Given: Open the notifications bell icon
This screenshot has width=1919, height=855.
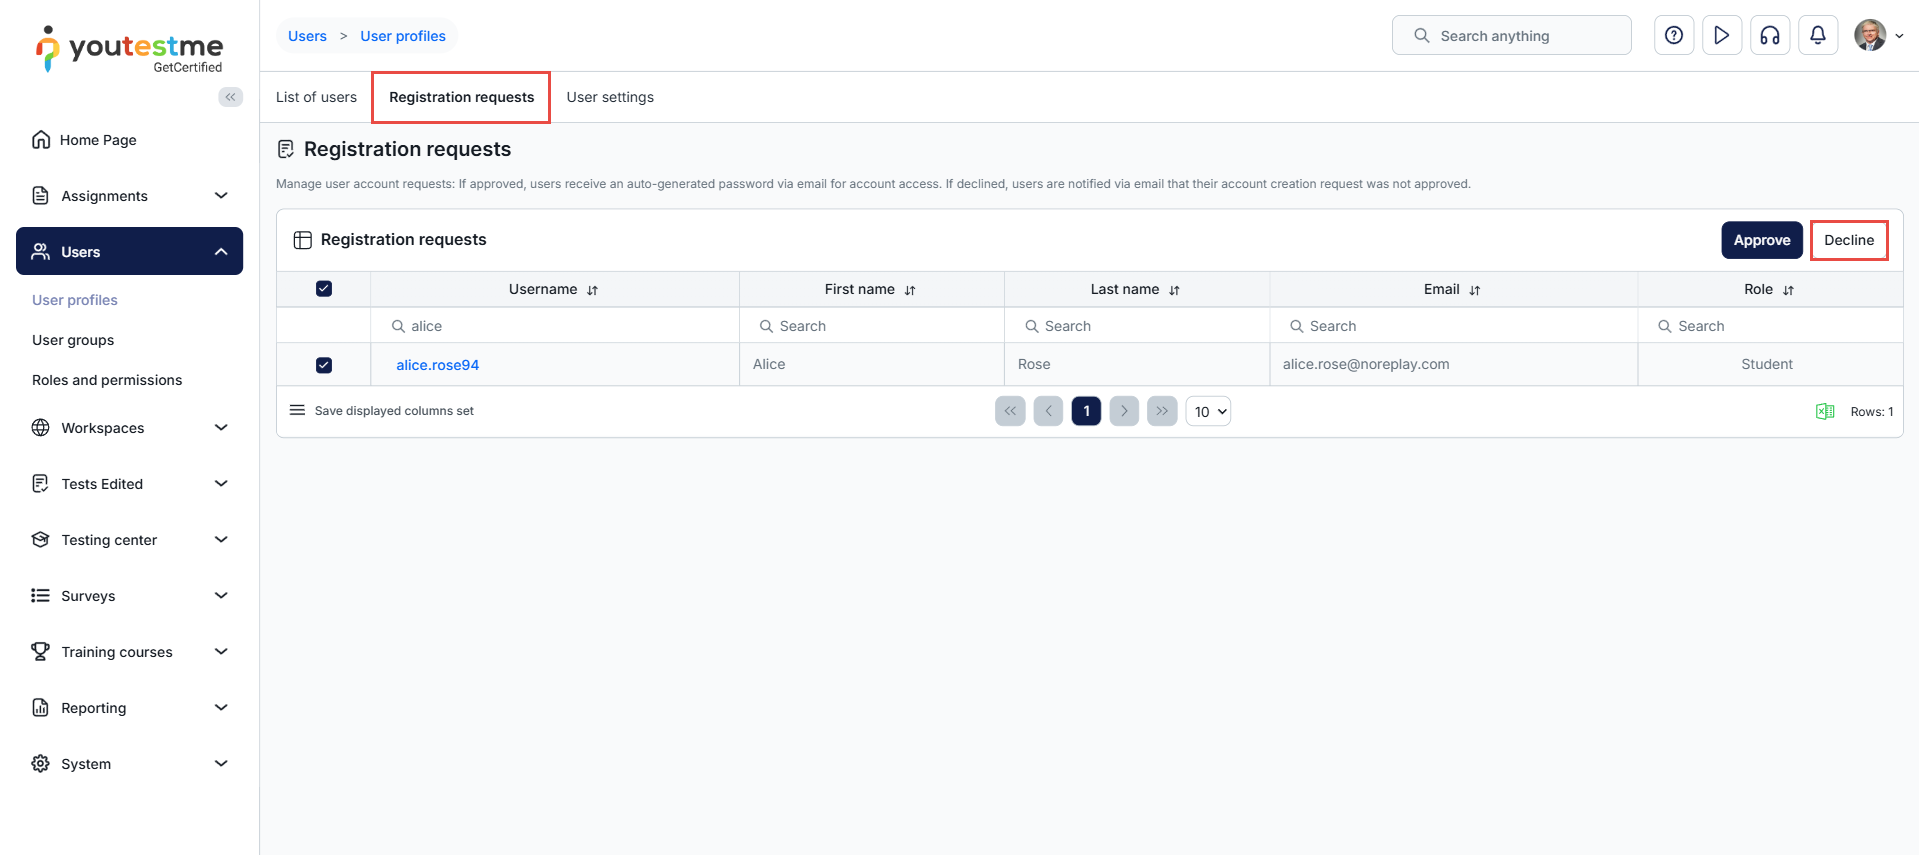Looking at the screenshot, I should point(1817,36).
